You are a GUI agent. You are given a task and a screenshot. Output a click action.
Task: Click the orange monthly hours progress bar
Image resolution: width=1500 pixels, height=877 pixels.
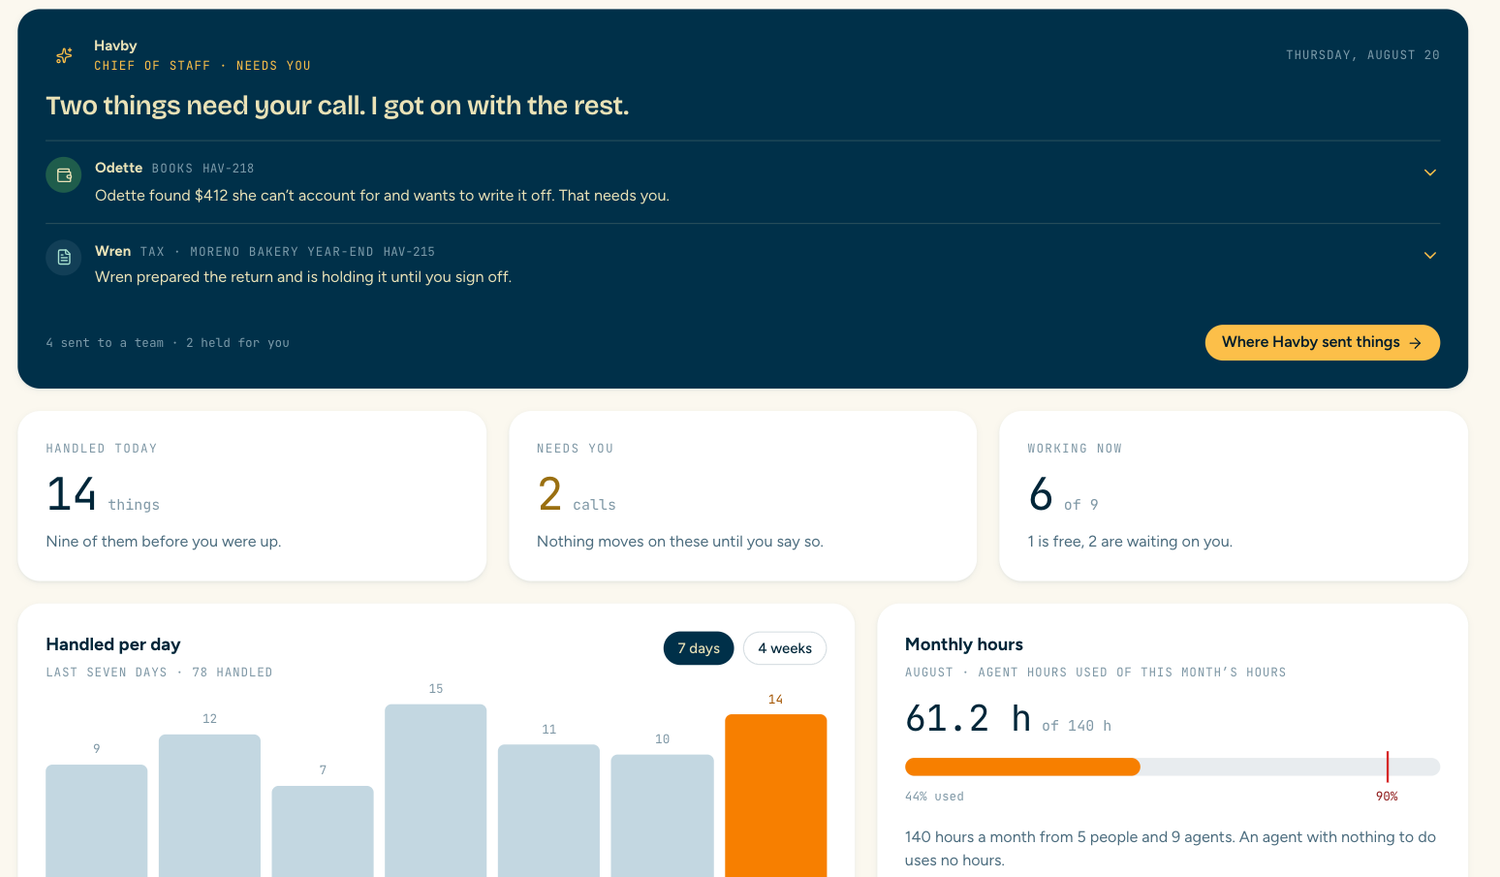[1022, 767]
